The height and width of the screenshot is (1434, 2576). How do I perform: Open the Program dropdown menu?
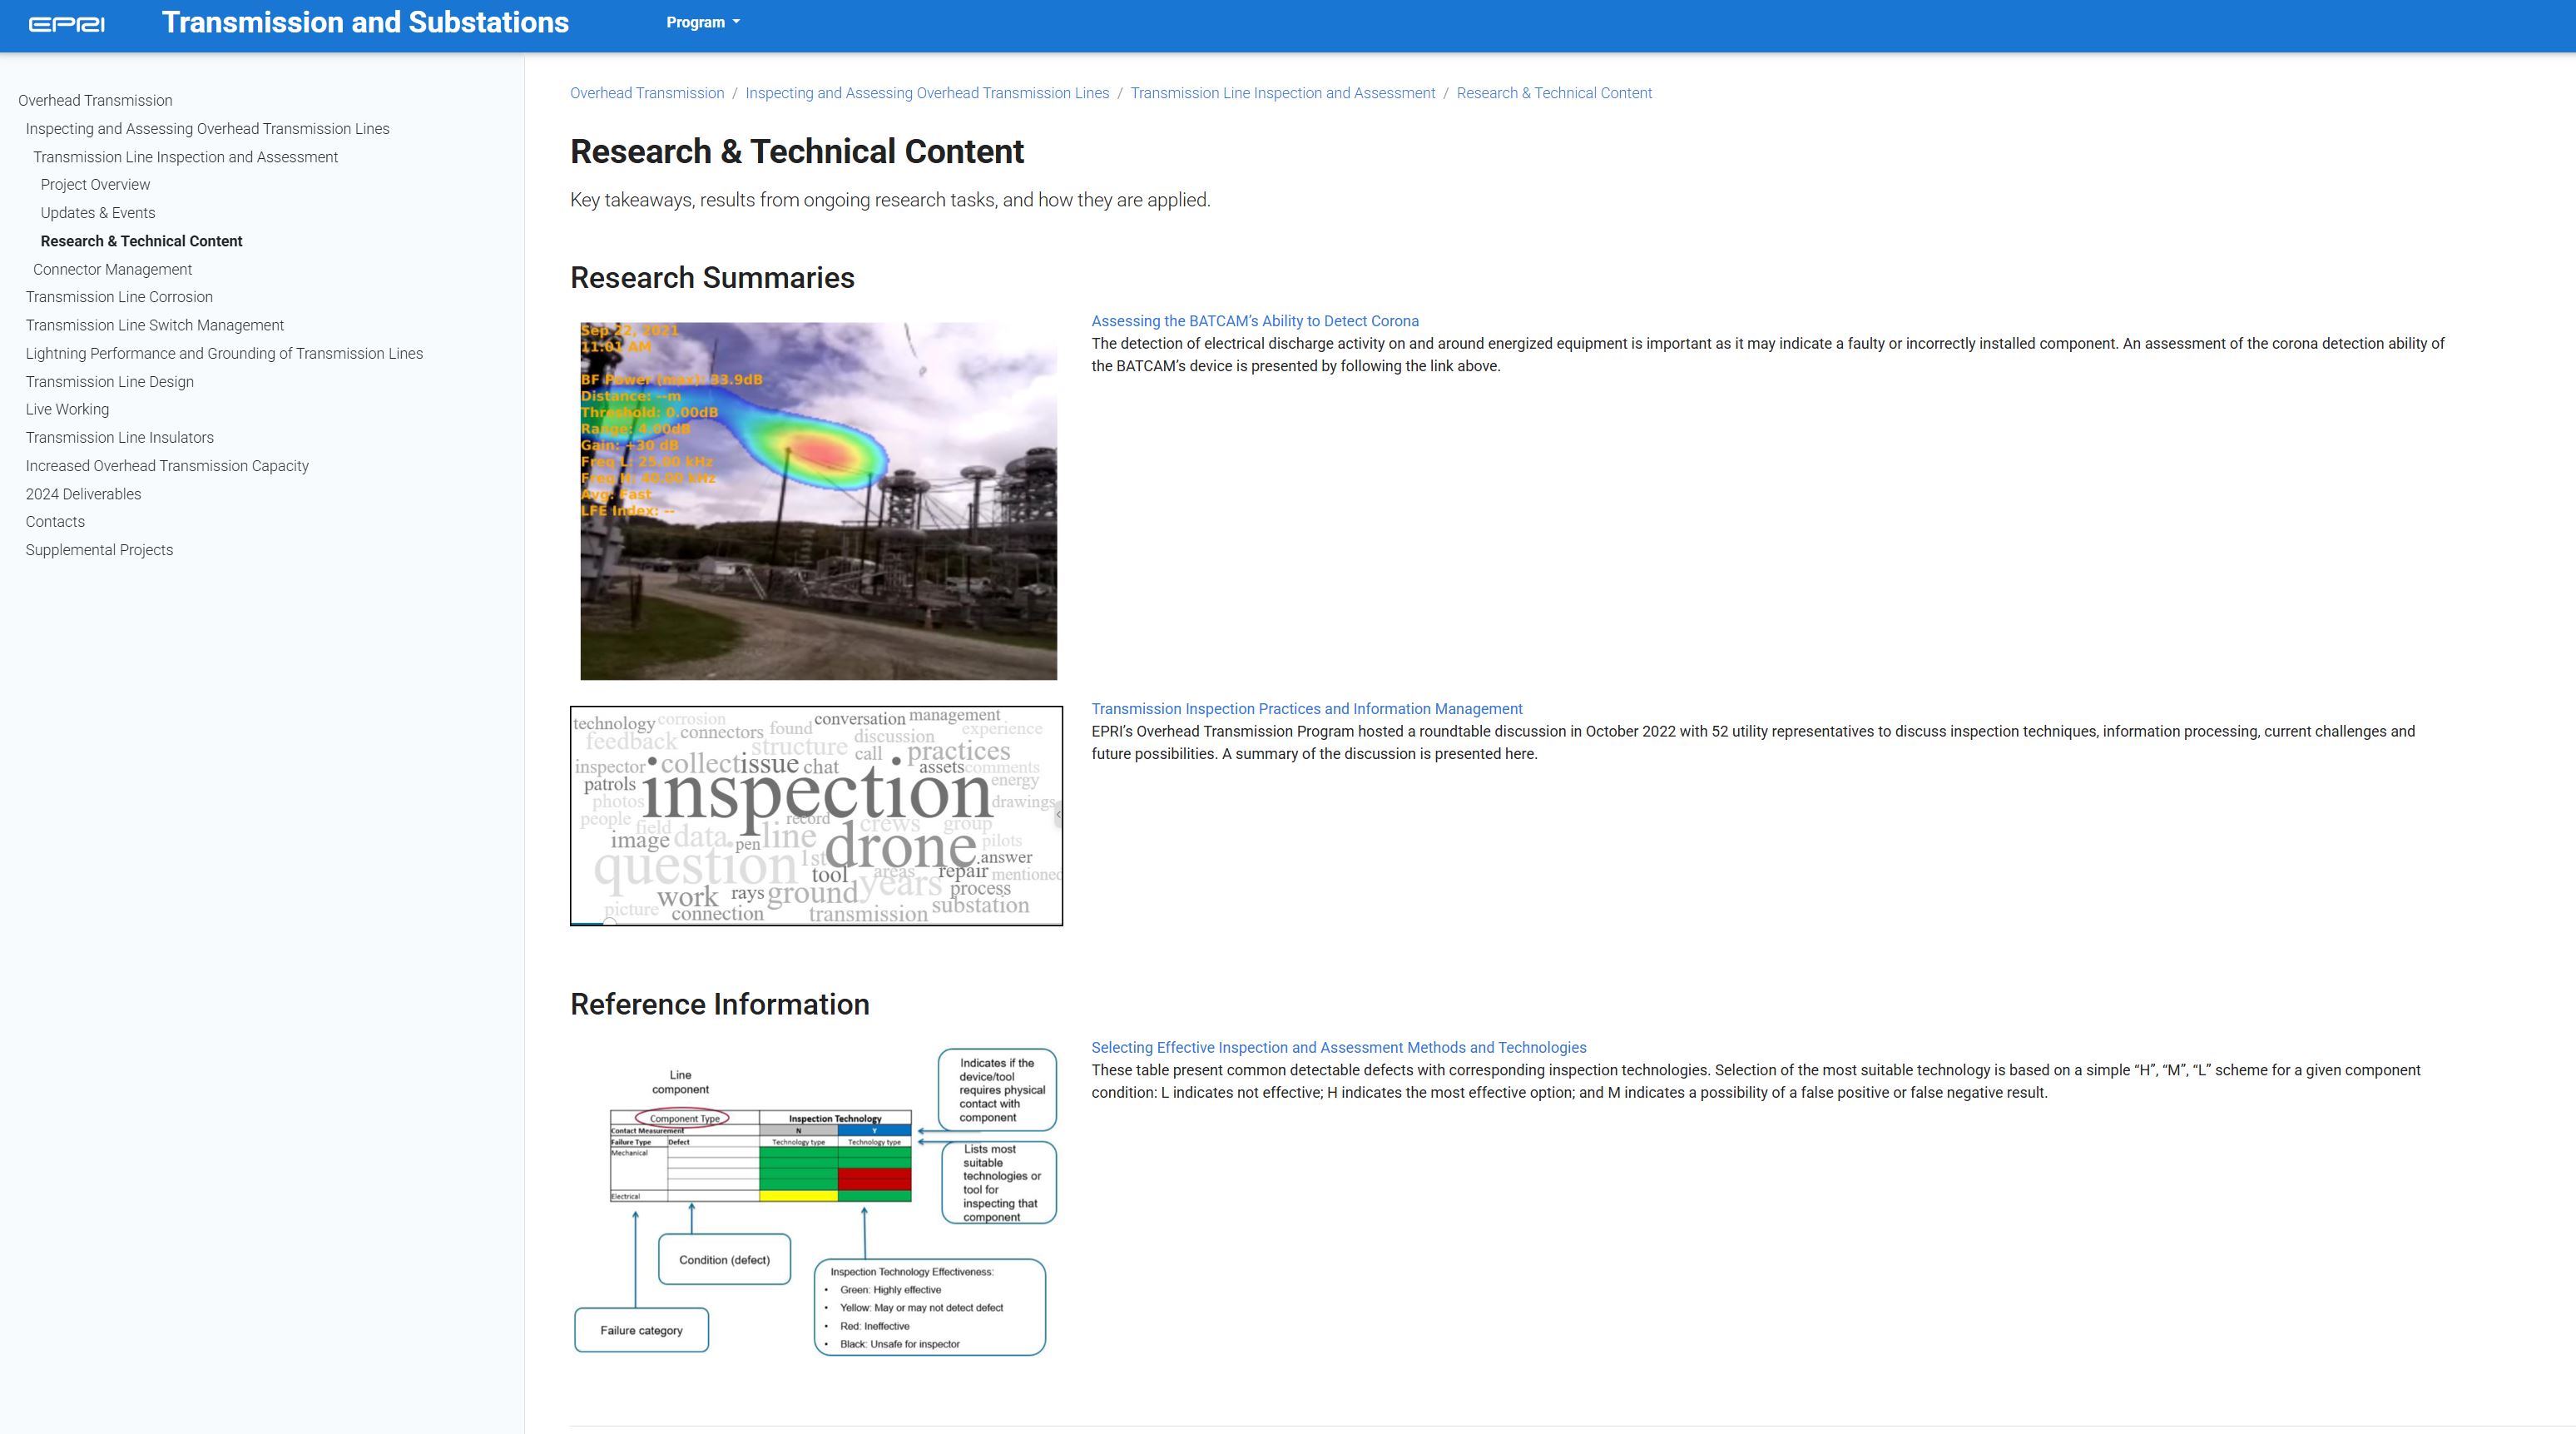coord(703,22)
